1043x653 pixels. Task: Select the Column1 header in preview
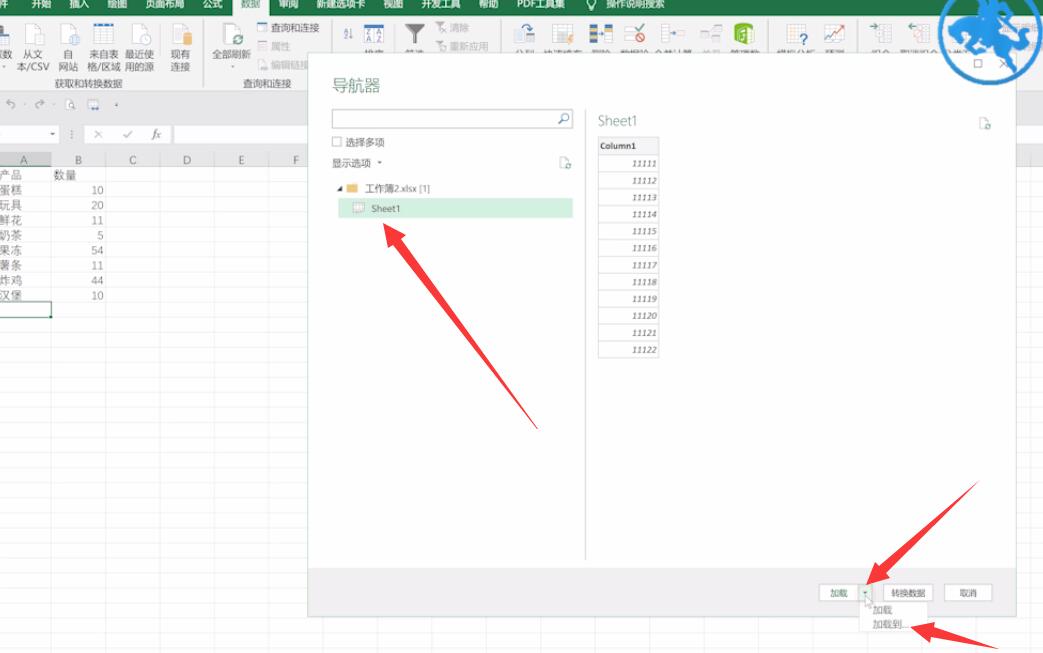tap(629, 146)
